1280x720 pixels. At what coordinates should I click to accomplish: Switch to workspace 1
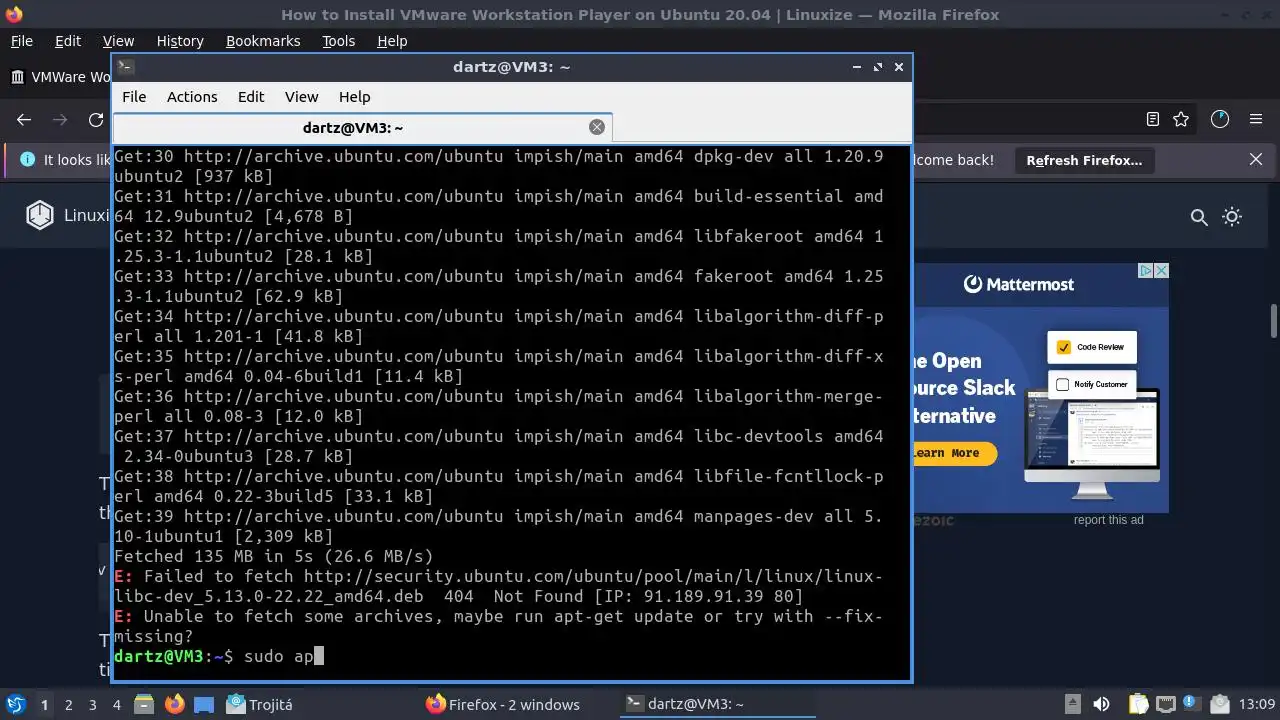tap(44, 705)
